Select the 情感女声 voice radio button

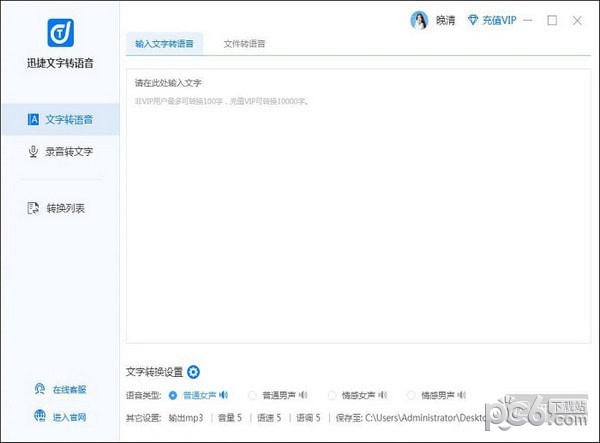tap(332, 395)
